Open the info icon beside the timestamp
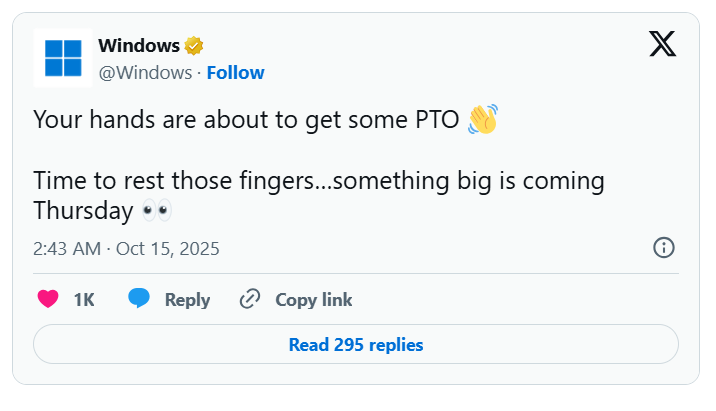Screen dimensions: 716x411 tap(664, 248)
